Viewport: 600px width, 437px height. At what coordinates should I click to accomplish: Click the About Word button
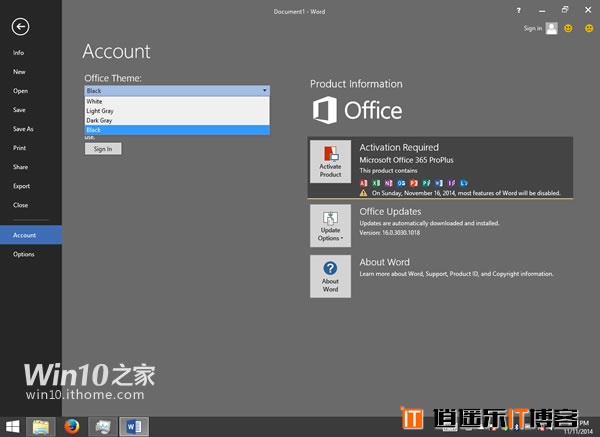coord(330,276)
